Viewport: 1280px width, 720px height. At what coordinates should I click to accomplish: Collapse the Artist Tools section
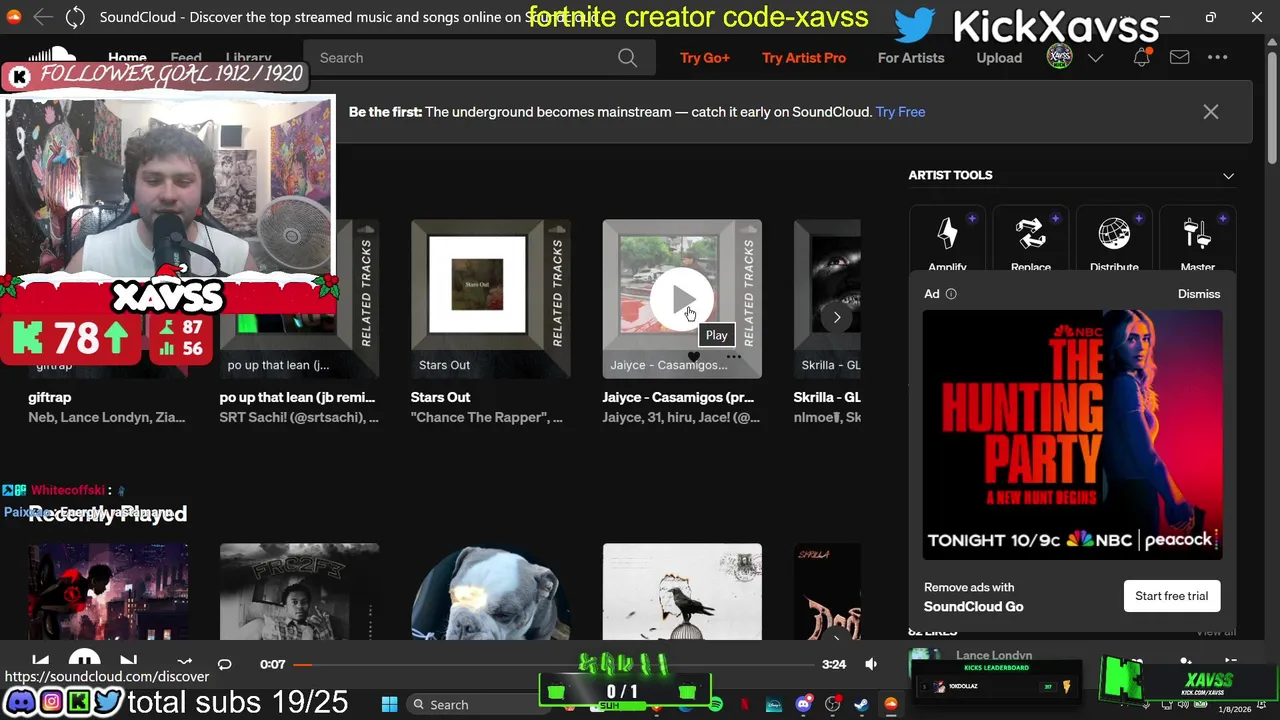coord(1228,175)
